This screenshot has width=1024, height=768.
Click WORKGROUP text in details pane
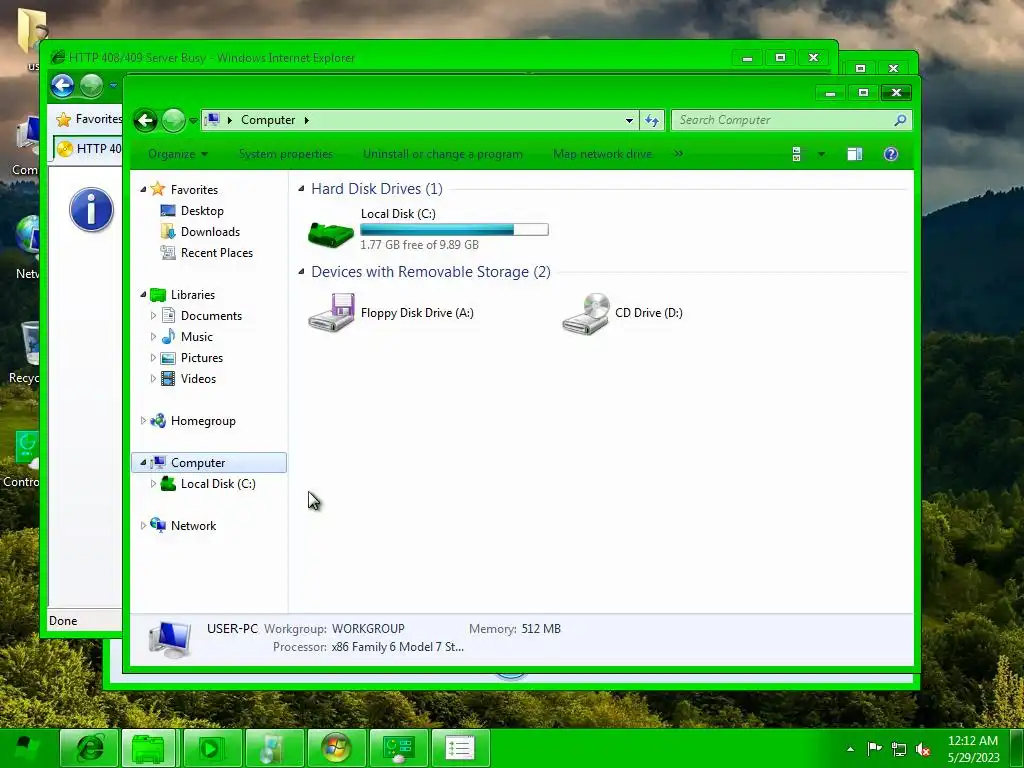click(x=368, y=629)
